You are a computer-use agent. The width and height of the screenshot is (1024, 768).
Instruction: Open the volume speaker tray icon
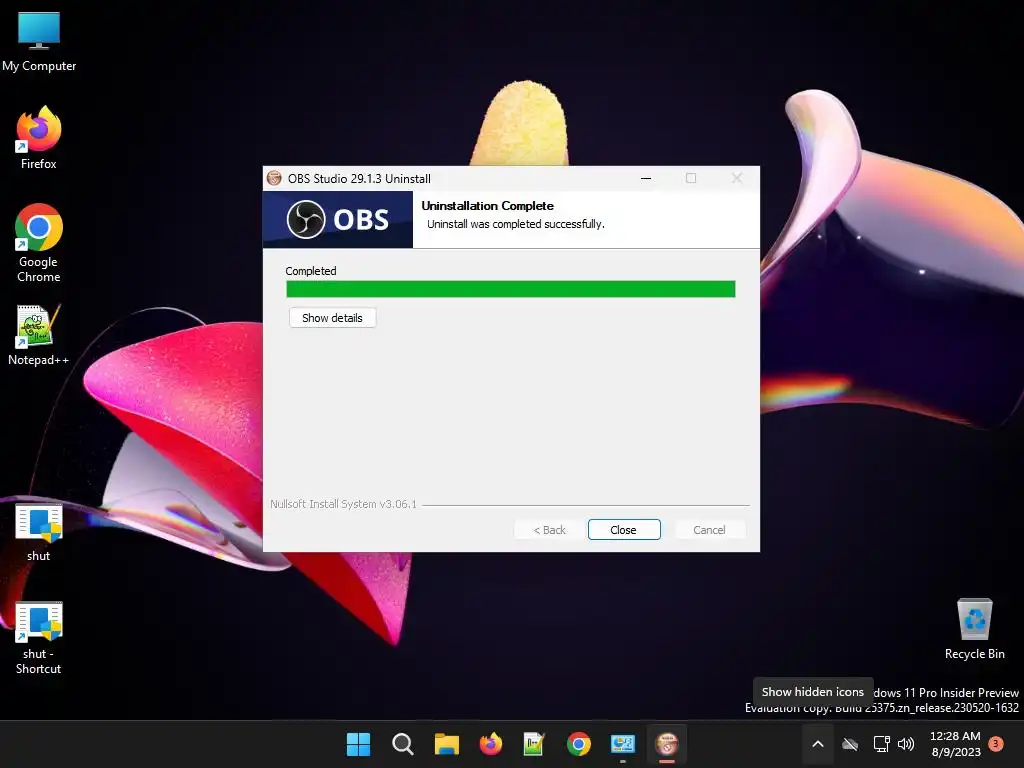(x=906, y=744)
